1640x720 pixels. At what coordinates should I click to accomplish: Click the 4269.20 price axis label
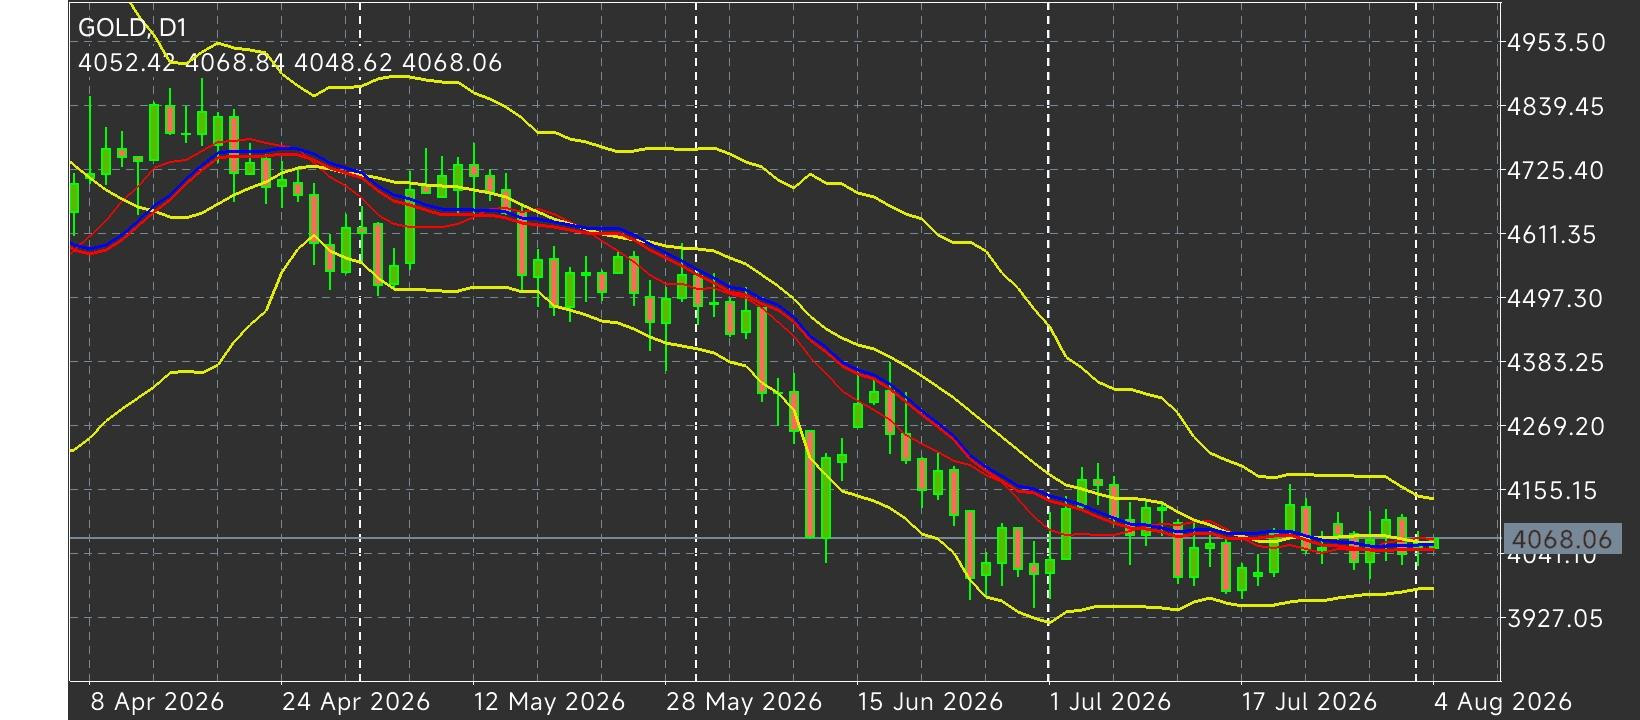click(1556, 427)
